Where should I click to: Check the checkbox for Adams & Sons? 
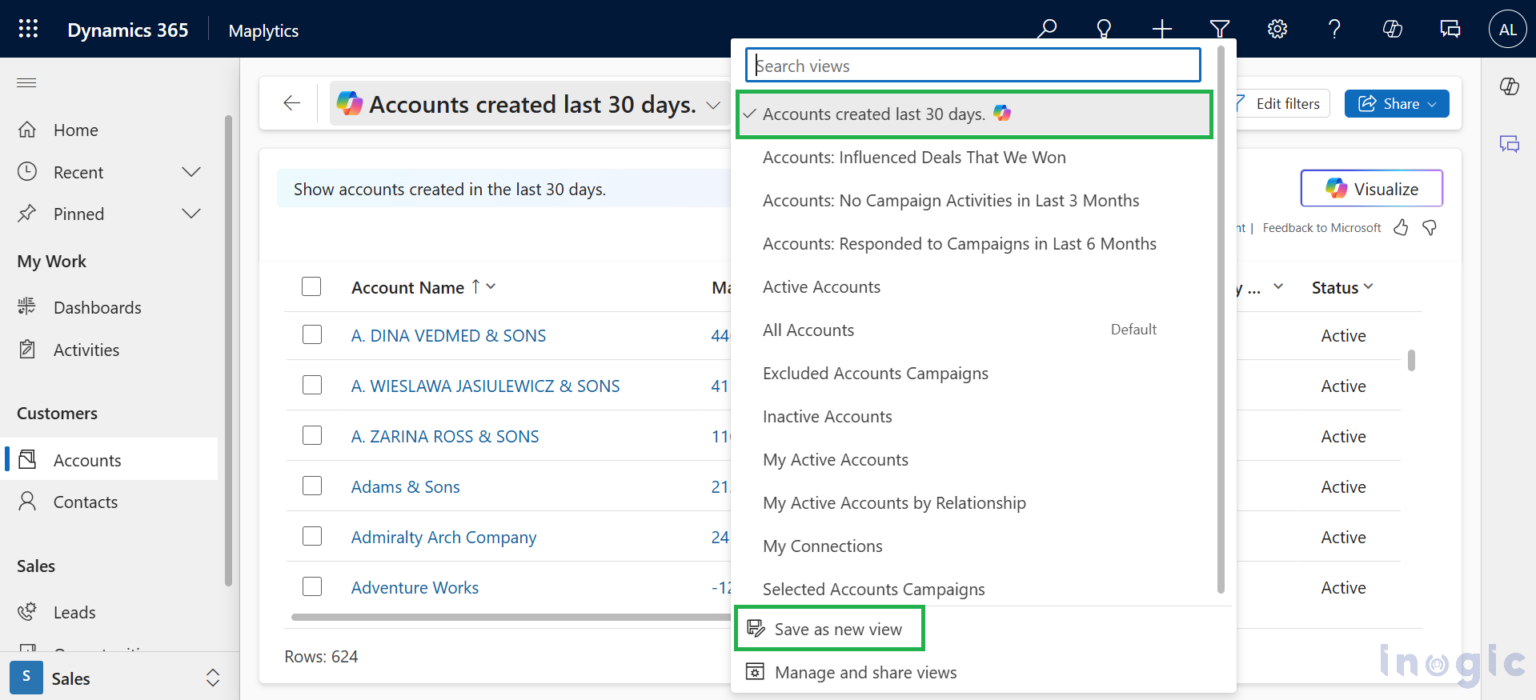pos(311,486)
